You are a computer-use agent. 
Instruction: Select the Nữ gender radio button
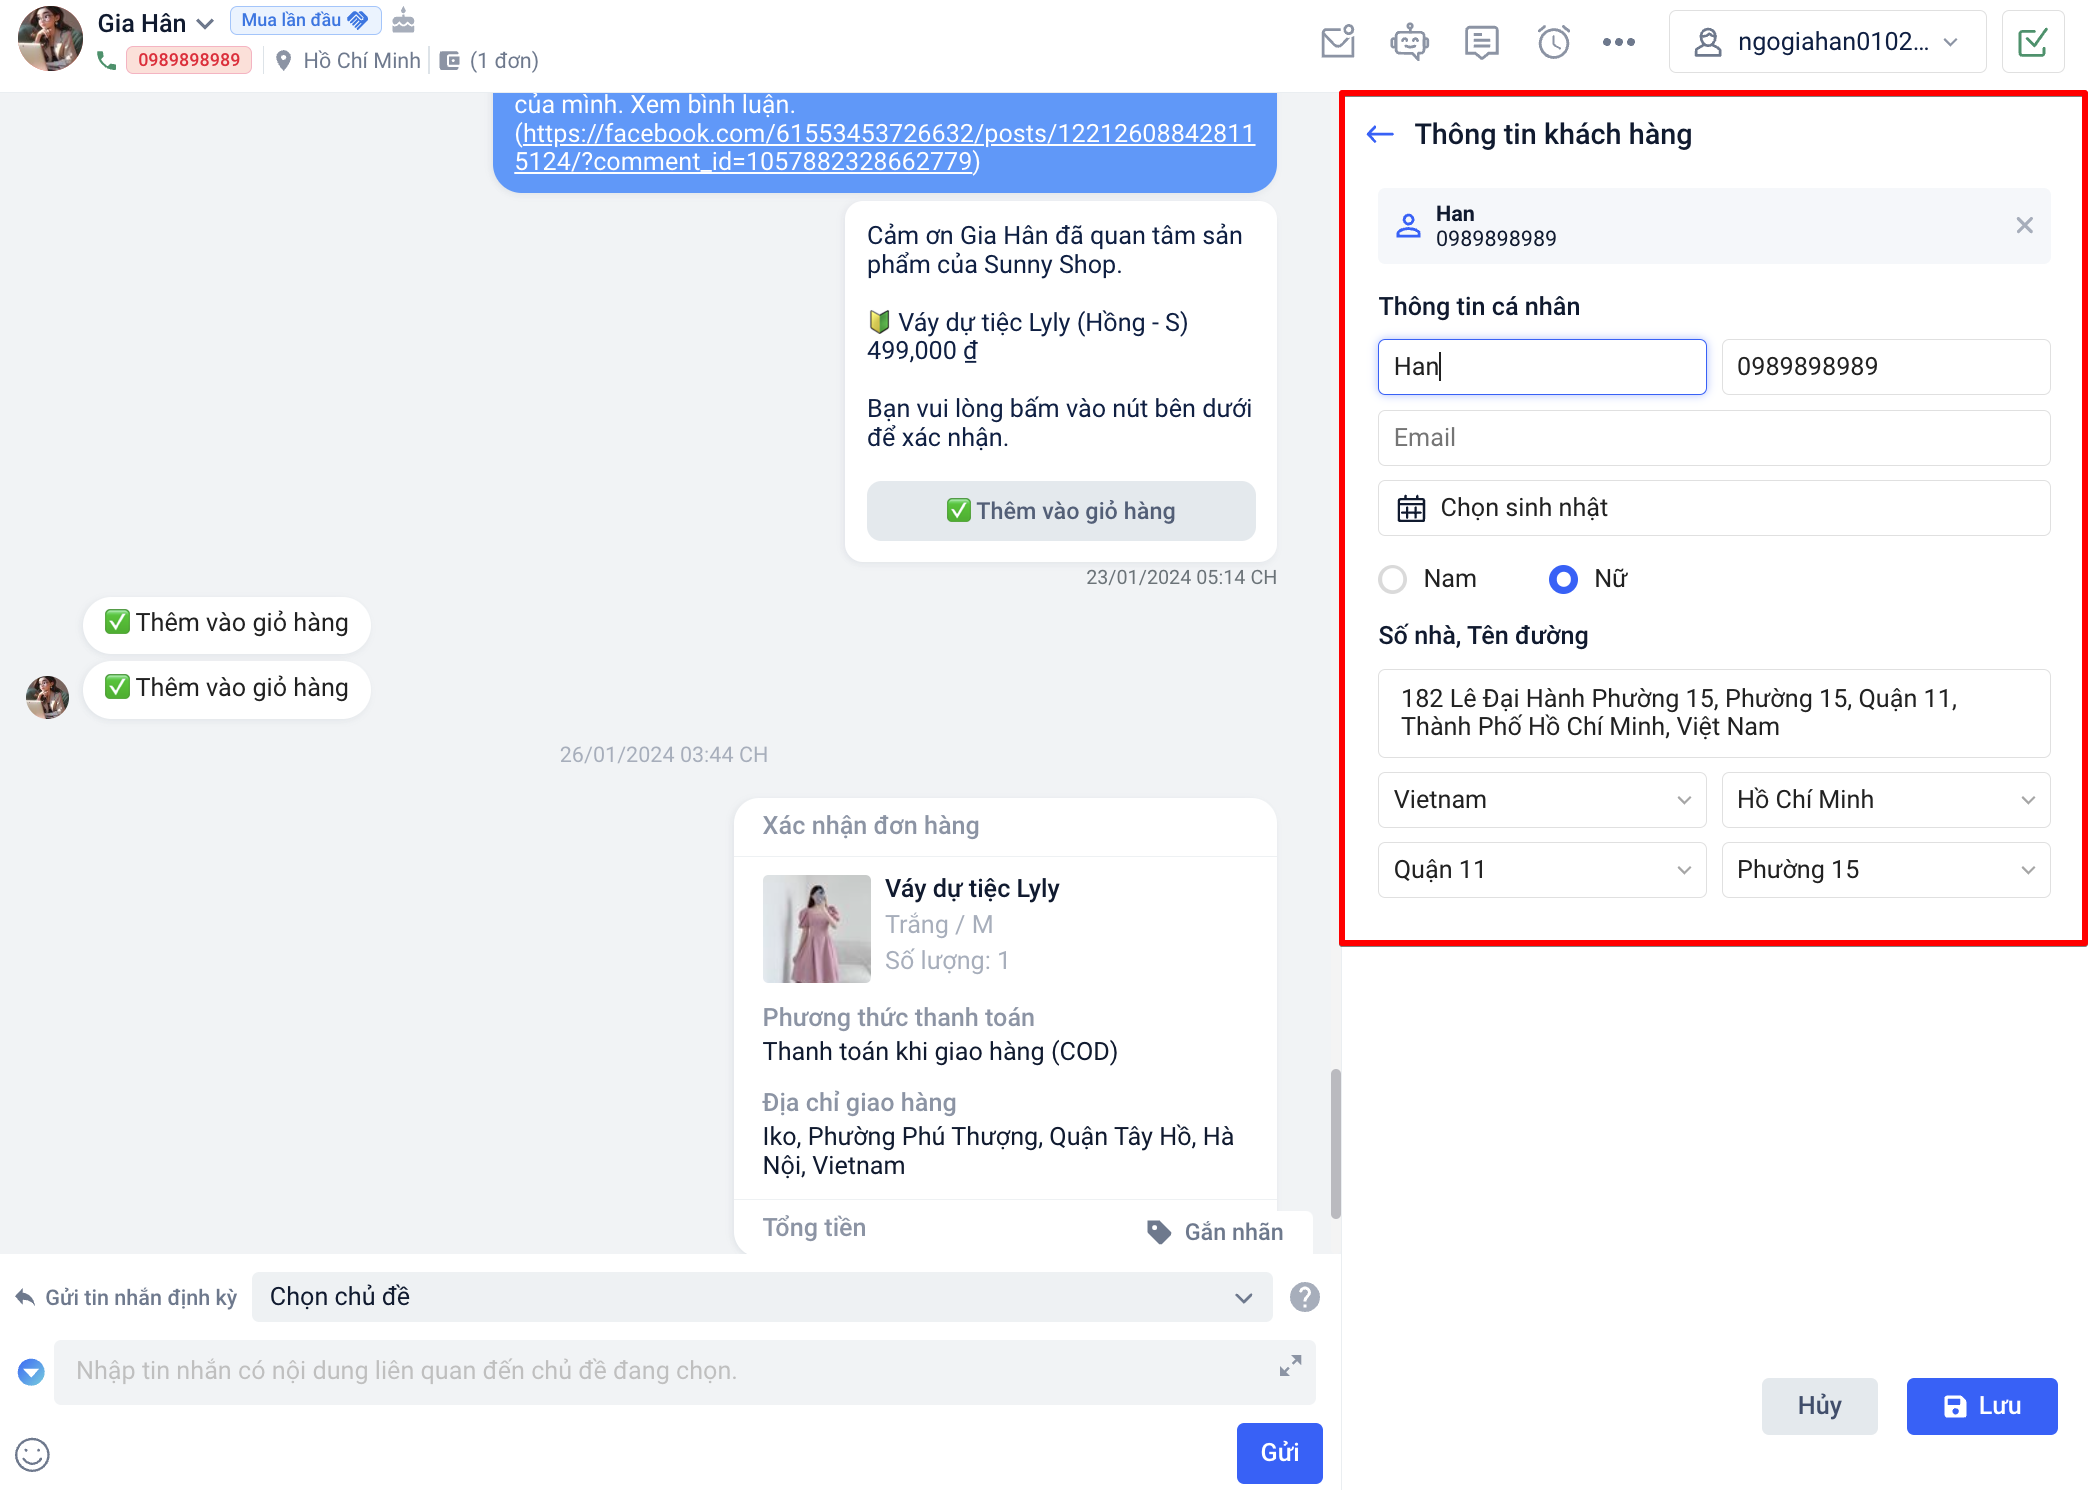tap(1563, 579)
